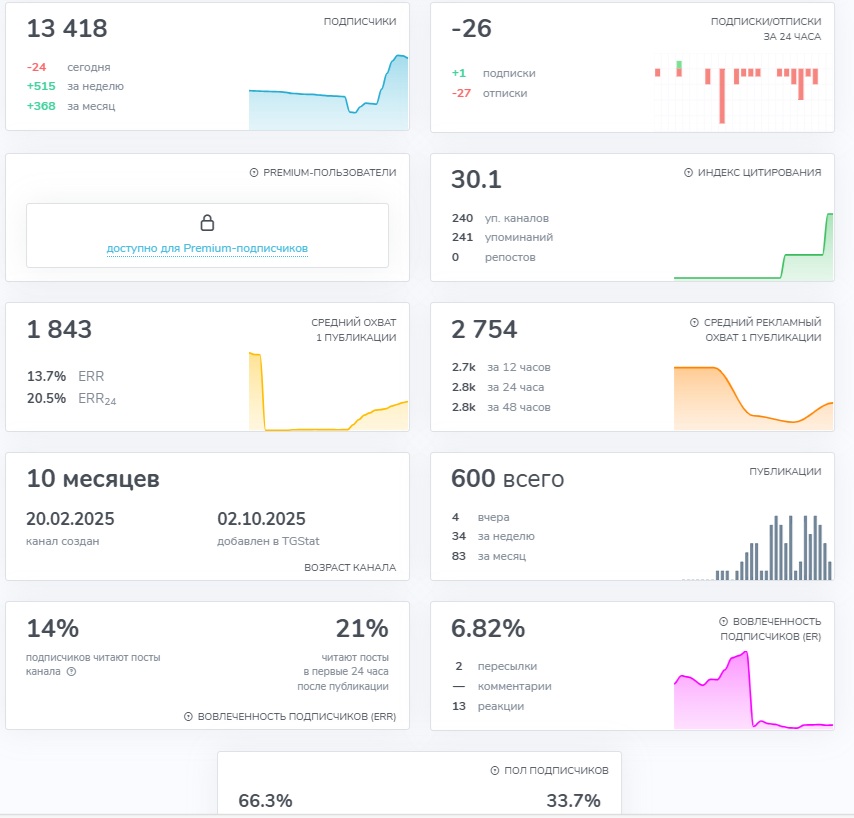The height and width of the screenshot is (818, 854).
Task: Click '83 за месяц' publications row
Action: (489, 556)
